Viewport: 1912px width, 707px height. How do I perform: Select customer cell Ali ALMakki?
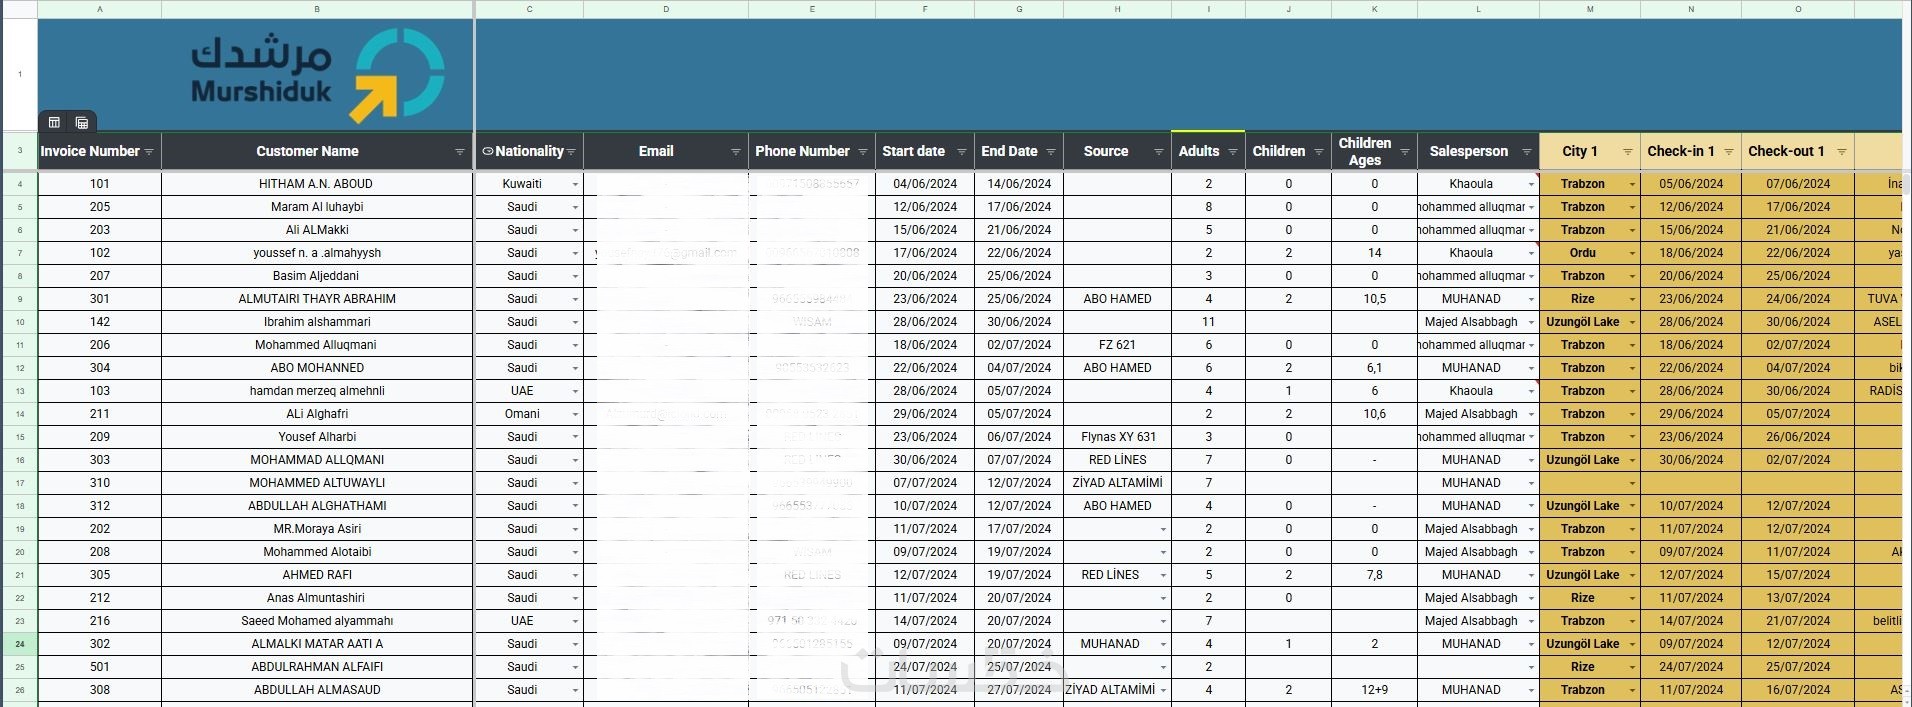[x=317, y=230]
